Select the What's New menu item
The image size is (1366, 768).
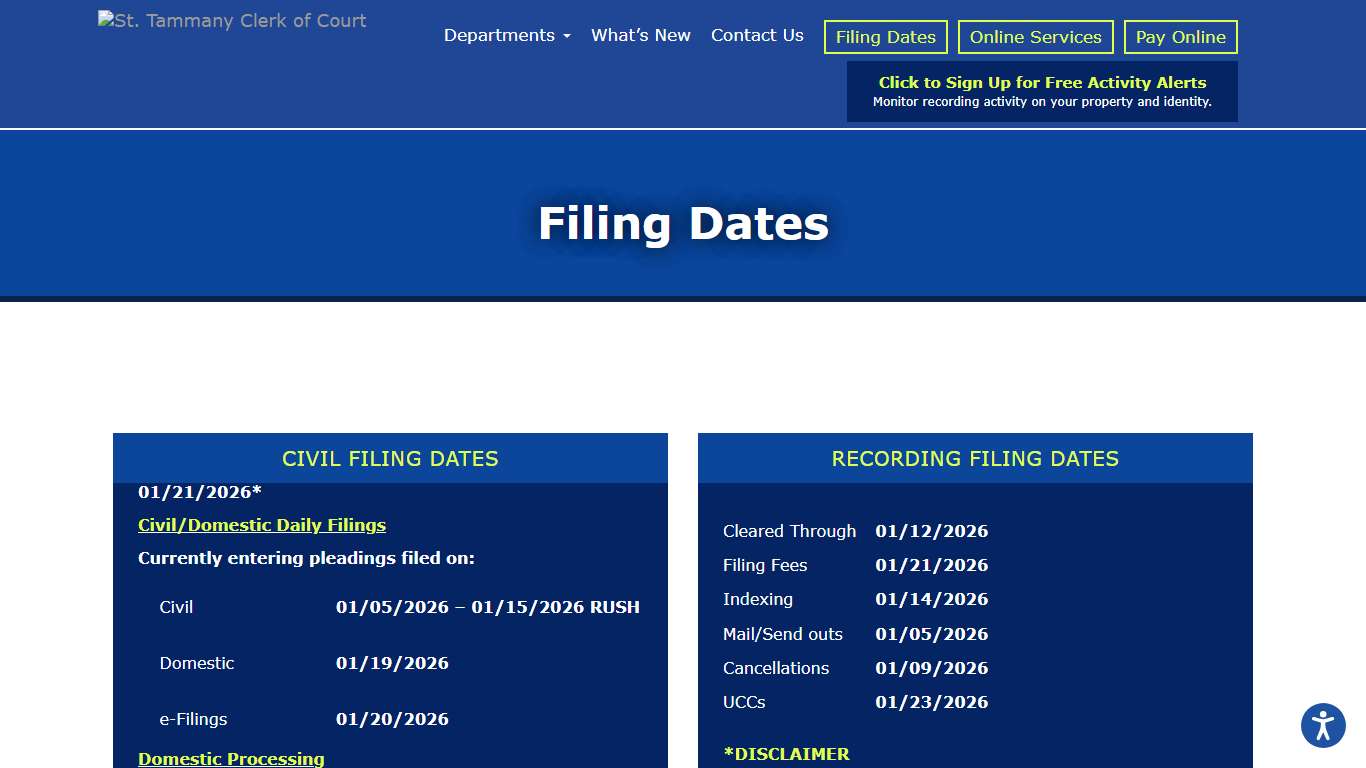[640, 35]
